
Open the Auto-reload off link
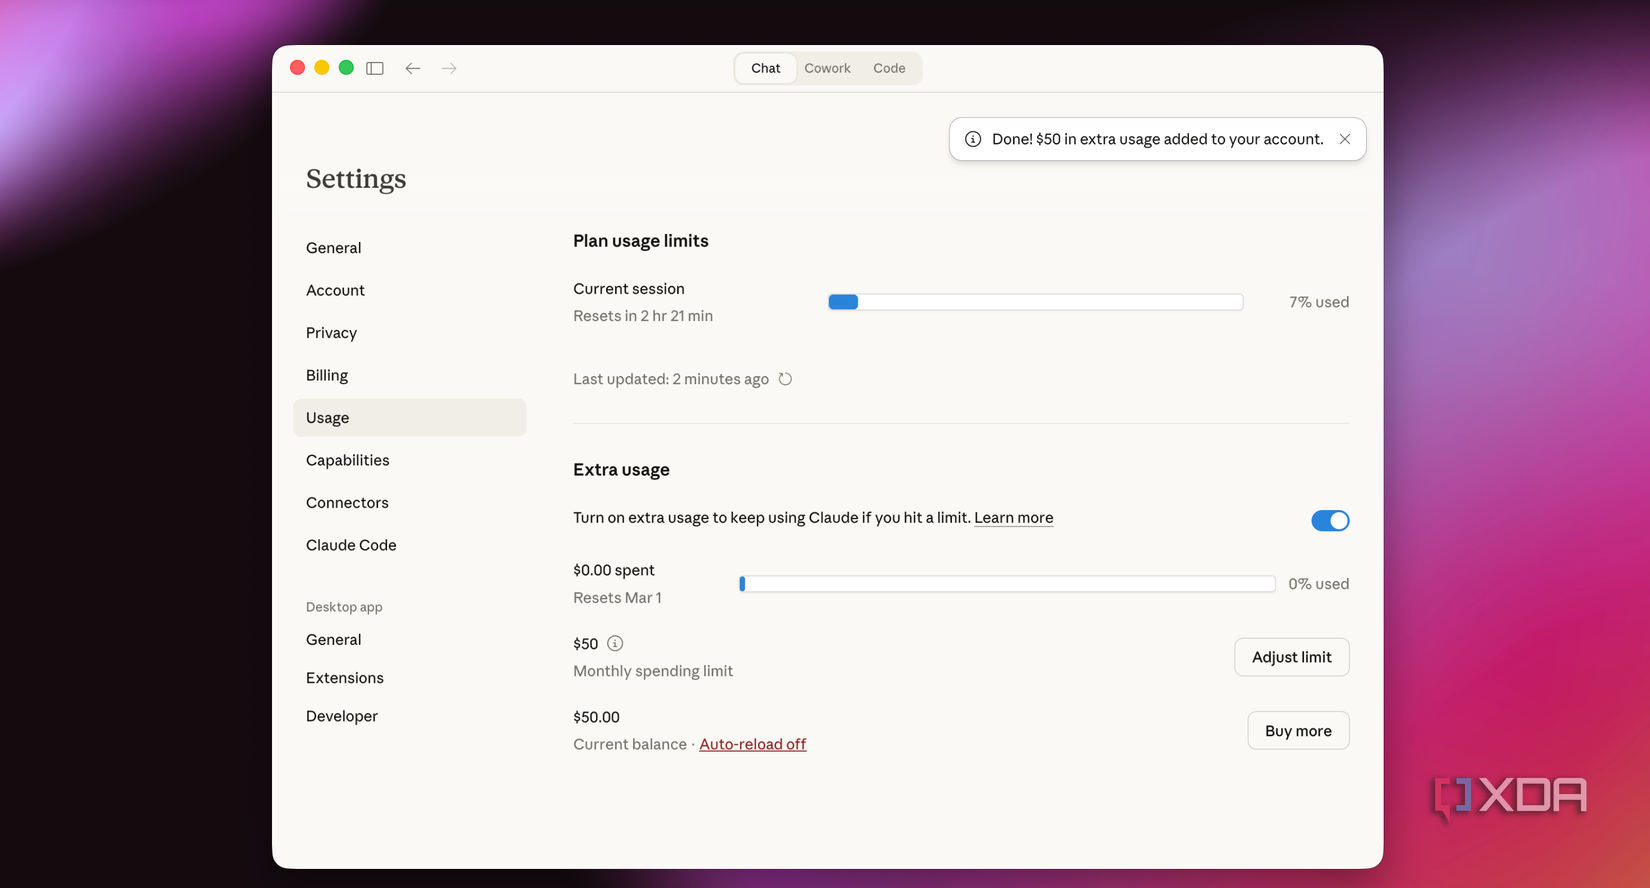752,744
